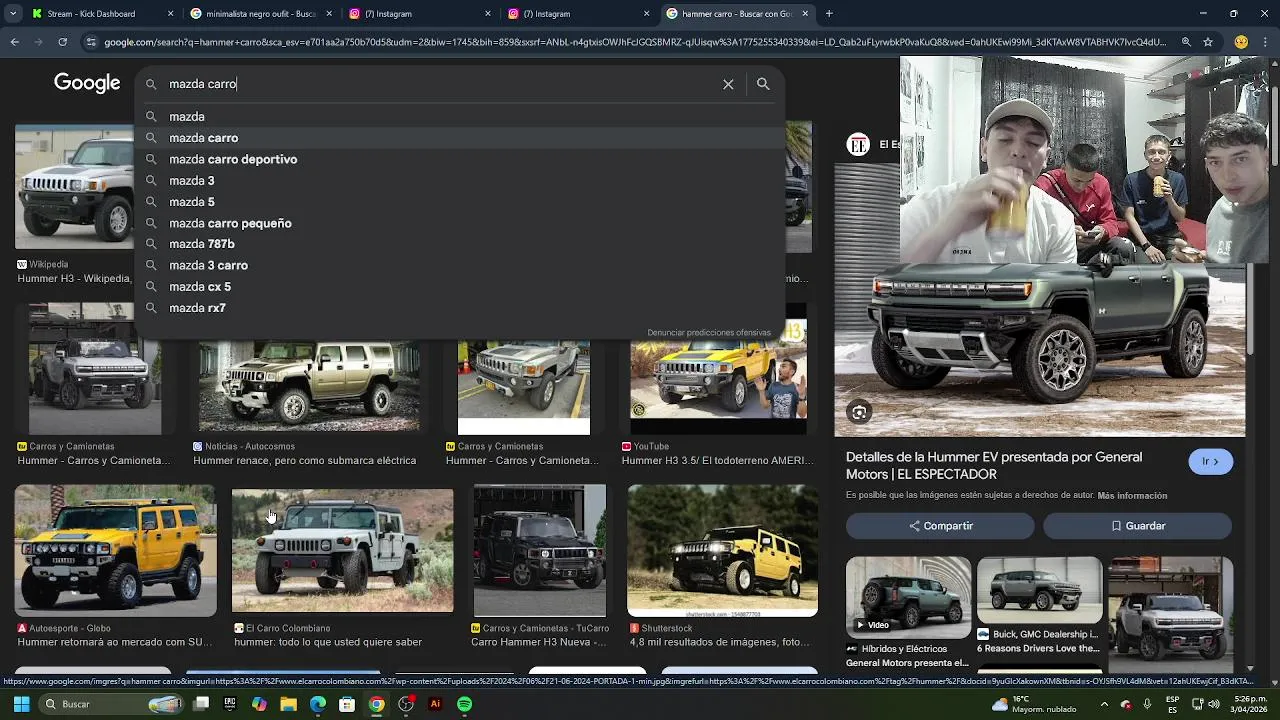The image size is (1280, 720).
Task: Open large Hummer EV preview image
Action: click(x=1040, y=350)
